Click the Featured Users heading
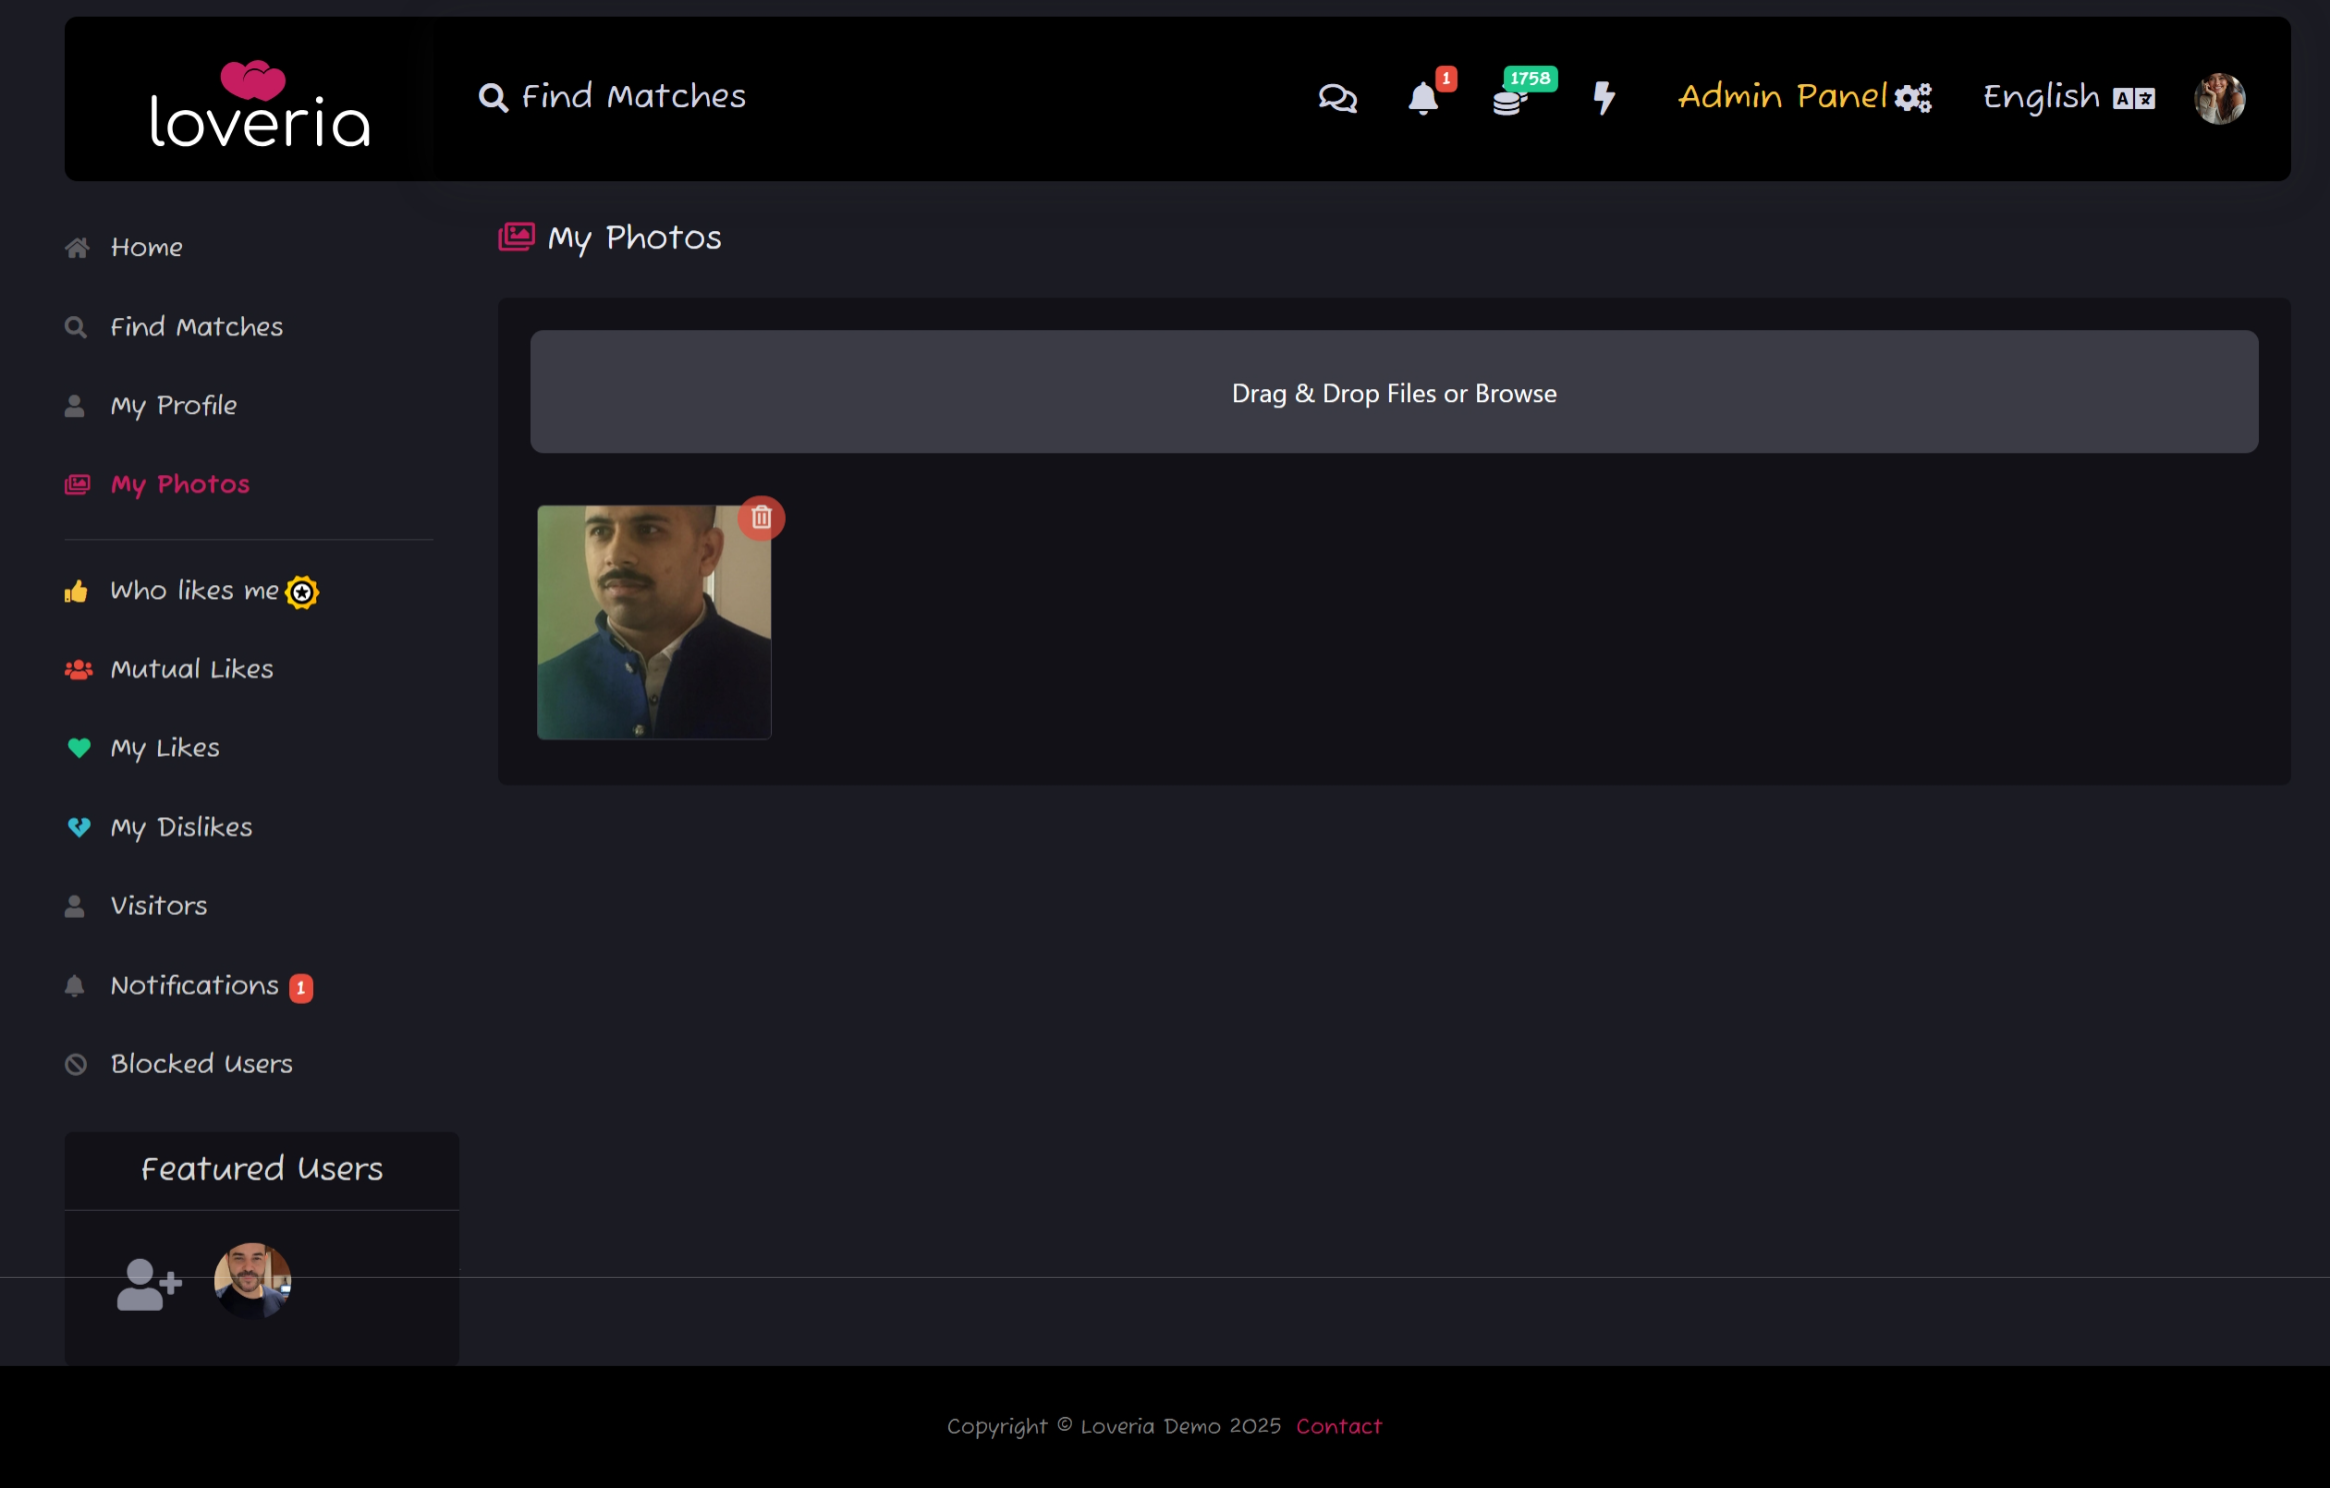2330x1488 pixels. [x=262, y=1169]
